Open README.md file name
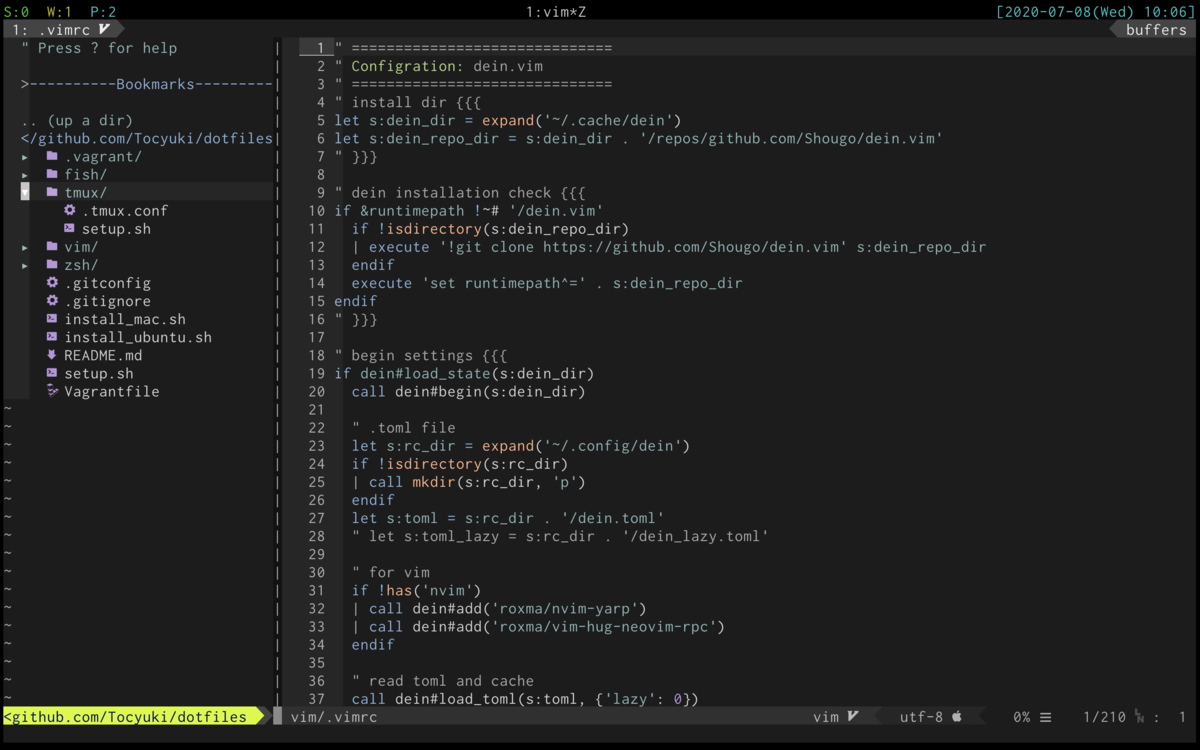 point(103,355)
